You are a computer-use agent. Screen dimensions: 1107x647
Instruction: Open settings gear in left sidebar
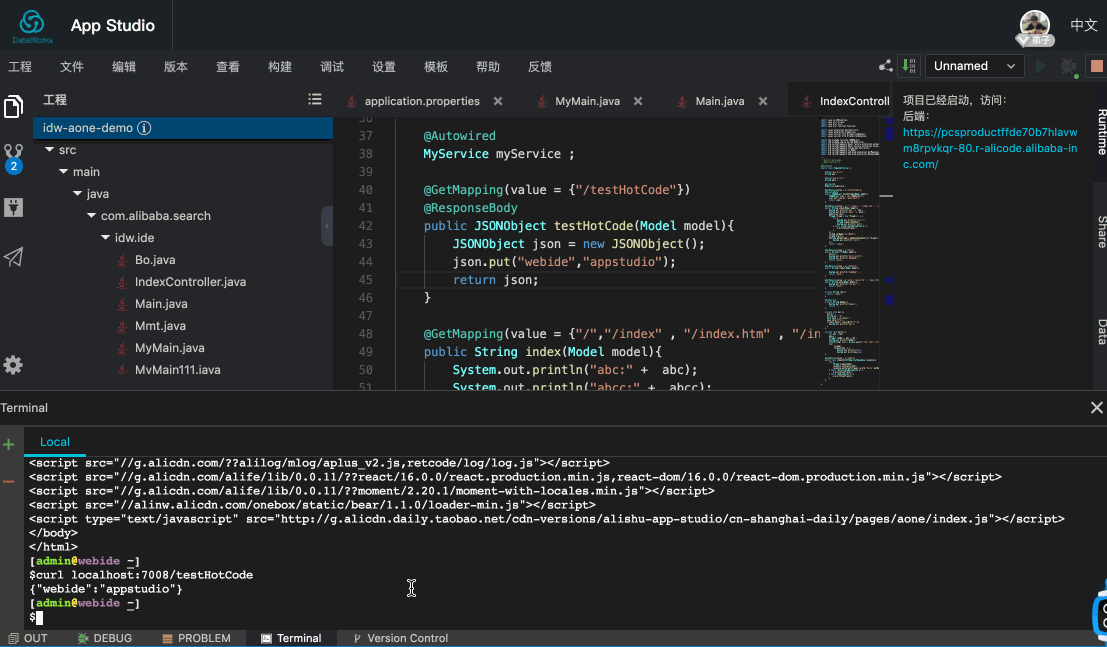pos(13,365)
